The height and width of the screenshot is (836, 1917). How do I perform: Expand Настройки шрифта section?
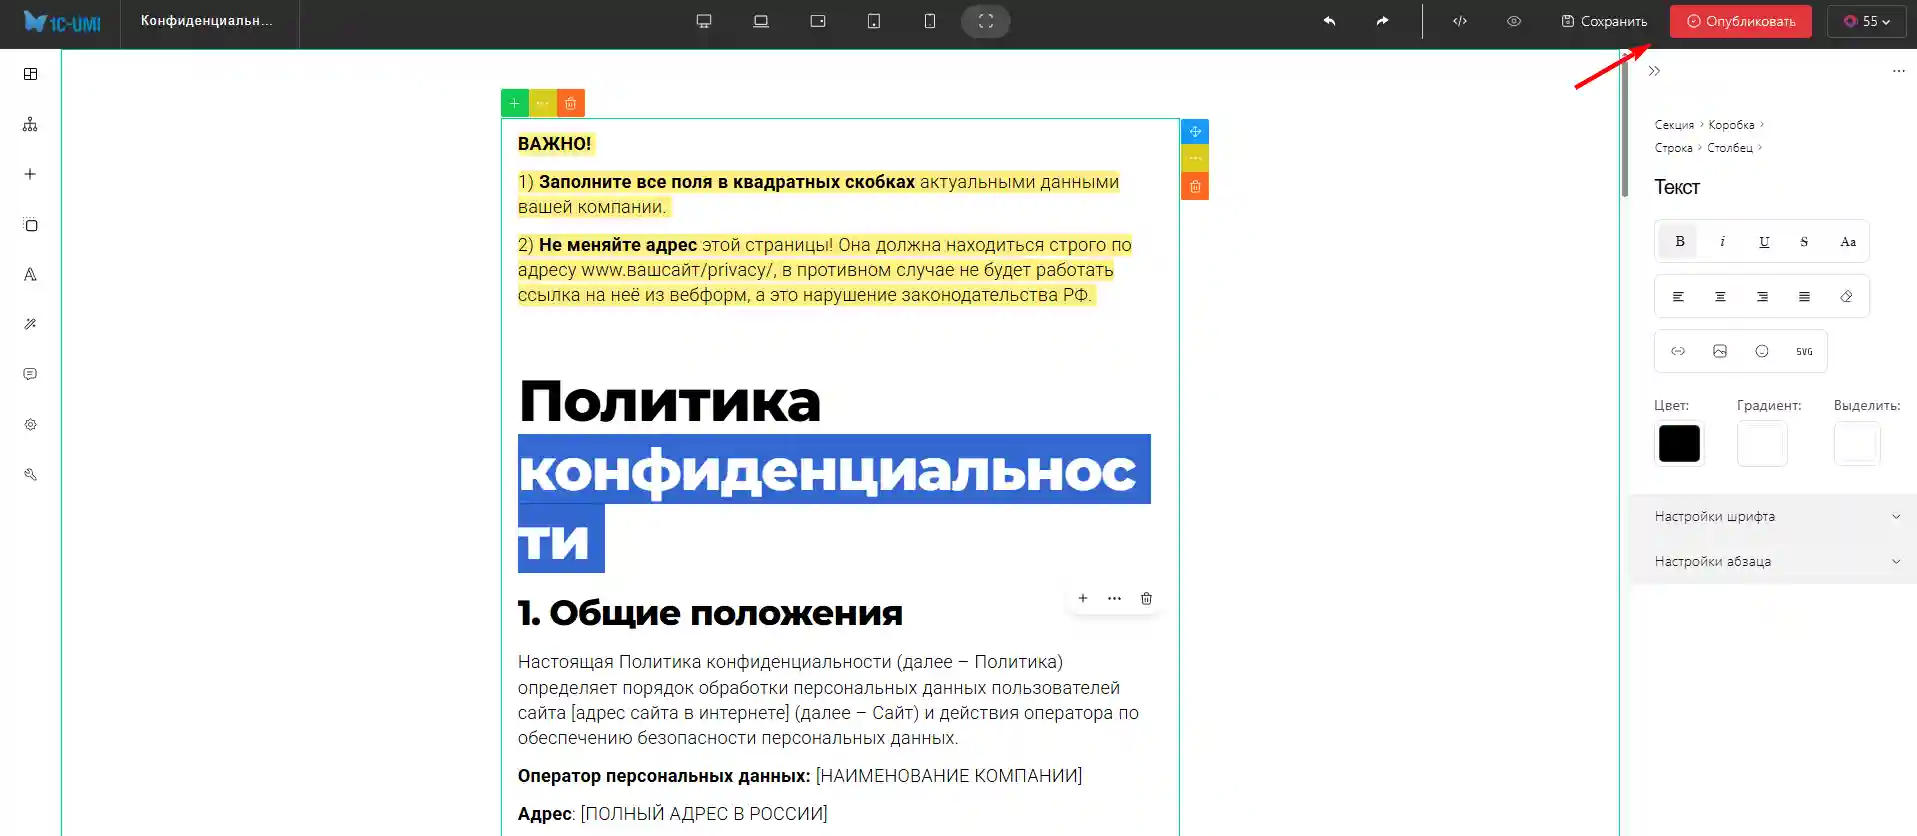coord(1775,516)
